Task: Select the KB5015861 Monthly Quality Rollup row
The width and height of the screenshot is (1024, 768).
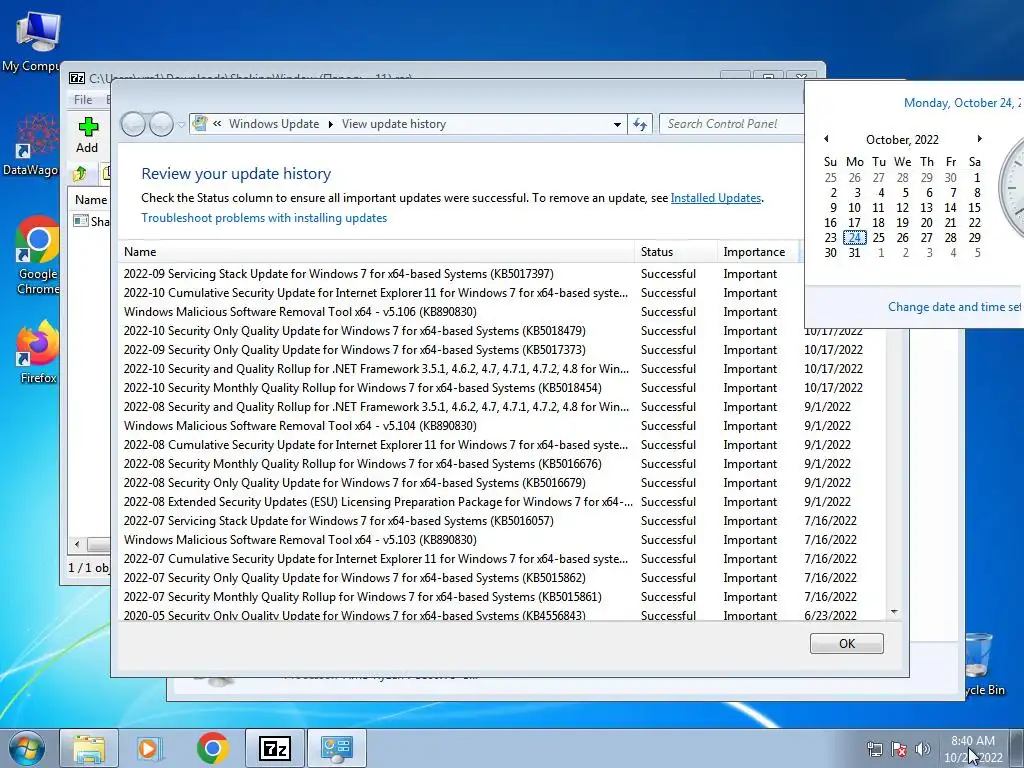Action: point(502,597)
